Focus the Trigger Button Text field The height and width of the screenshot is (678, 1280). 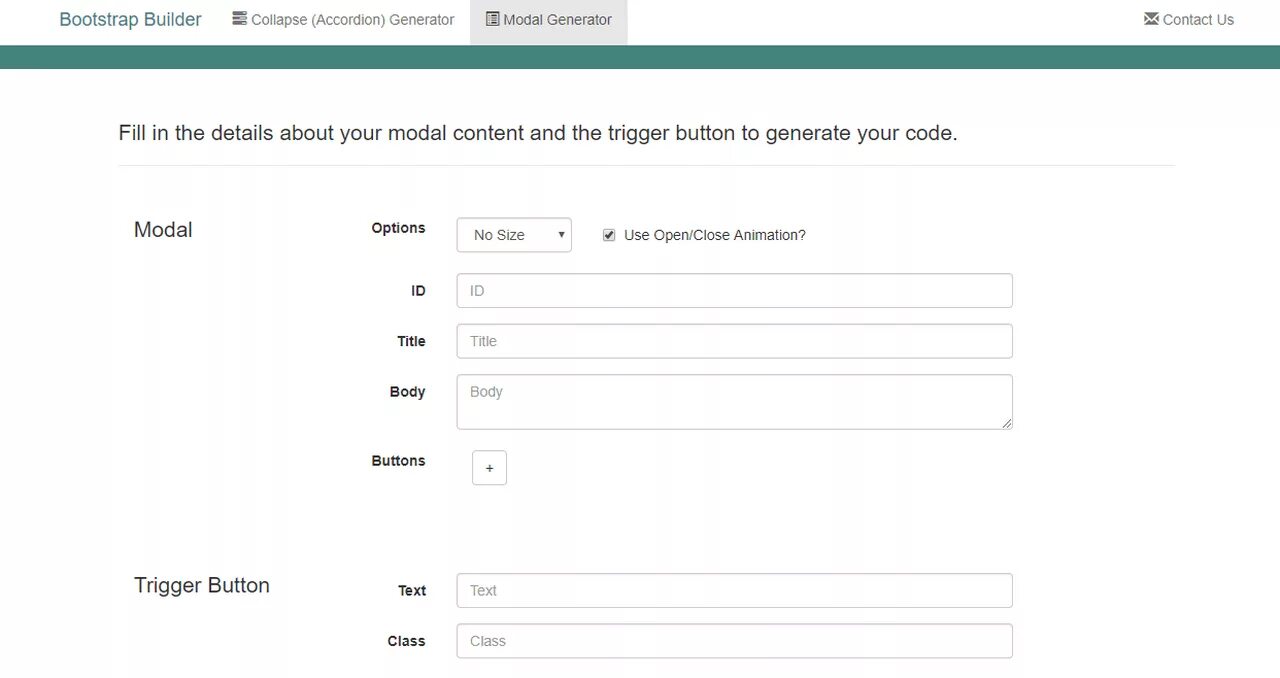click(x=734, y=591)
